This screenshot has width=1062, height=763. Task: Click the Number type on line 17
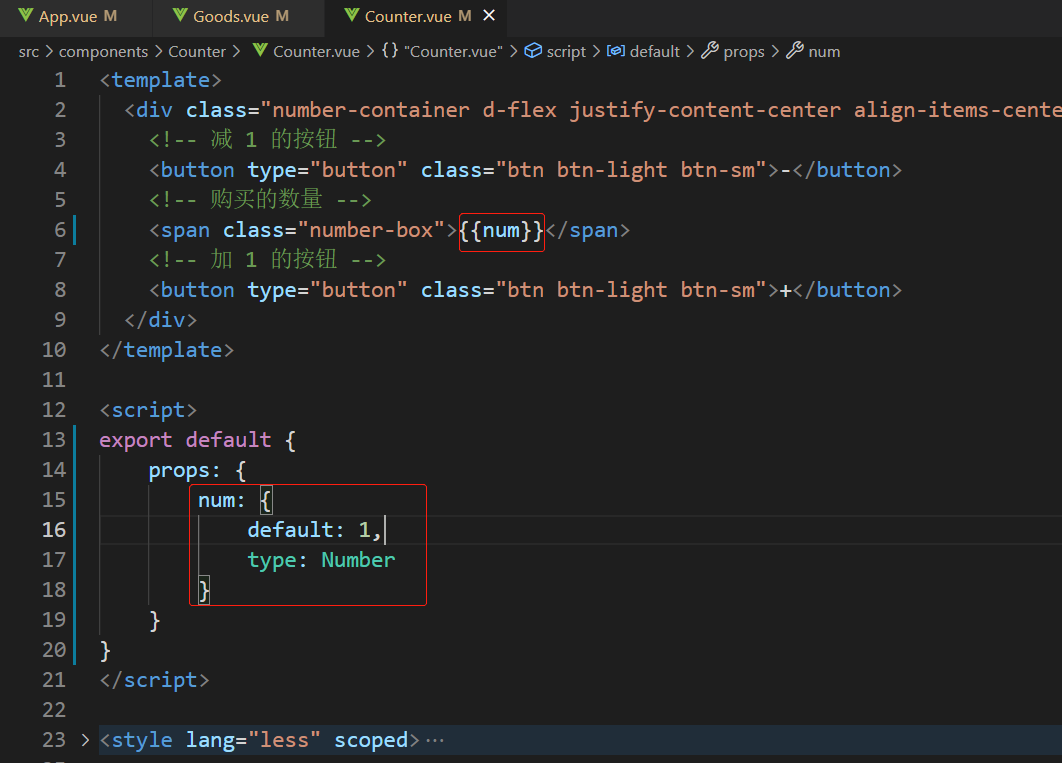(x=358, y=561)
